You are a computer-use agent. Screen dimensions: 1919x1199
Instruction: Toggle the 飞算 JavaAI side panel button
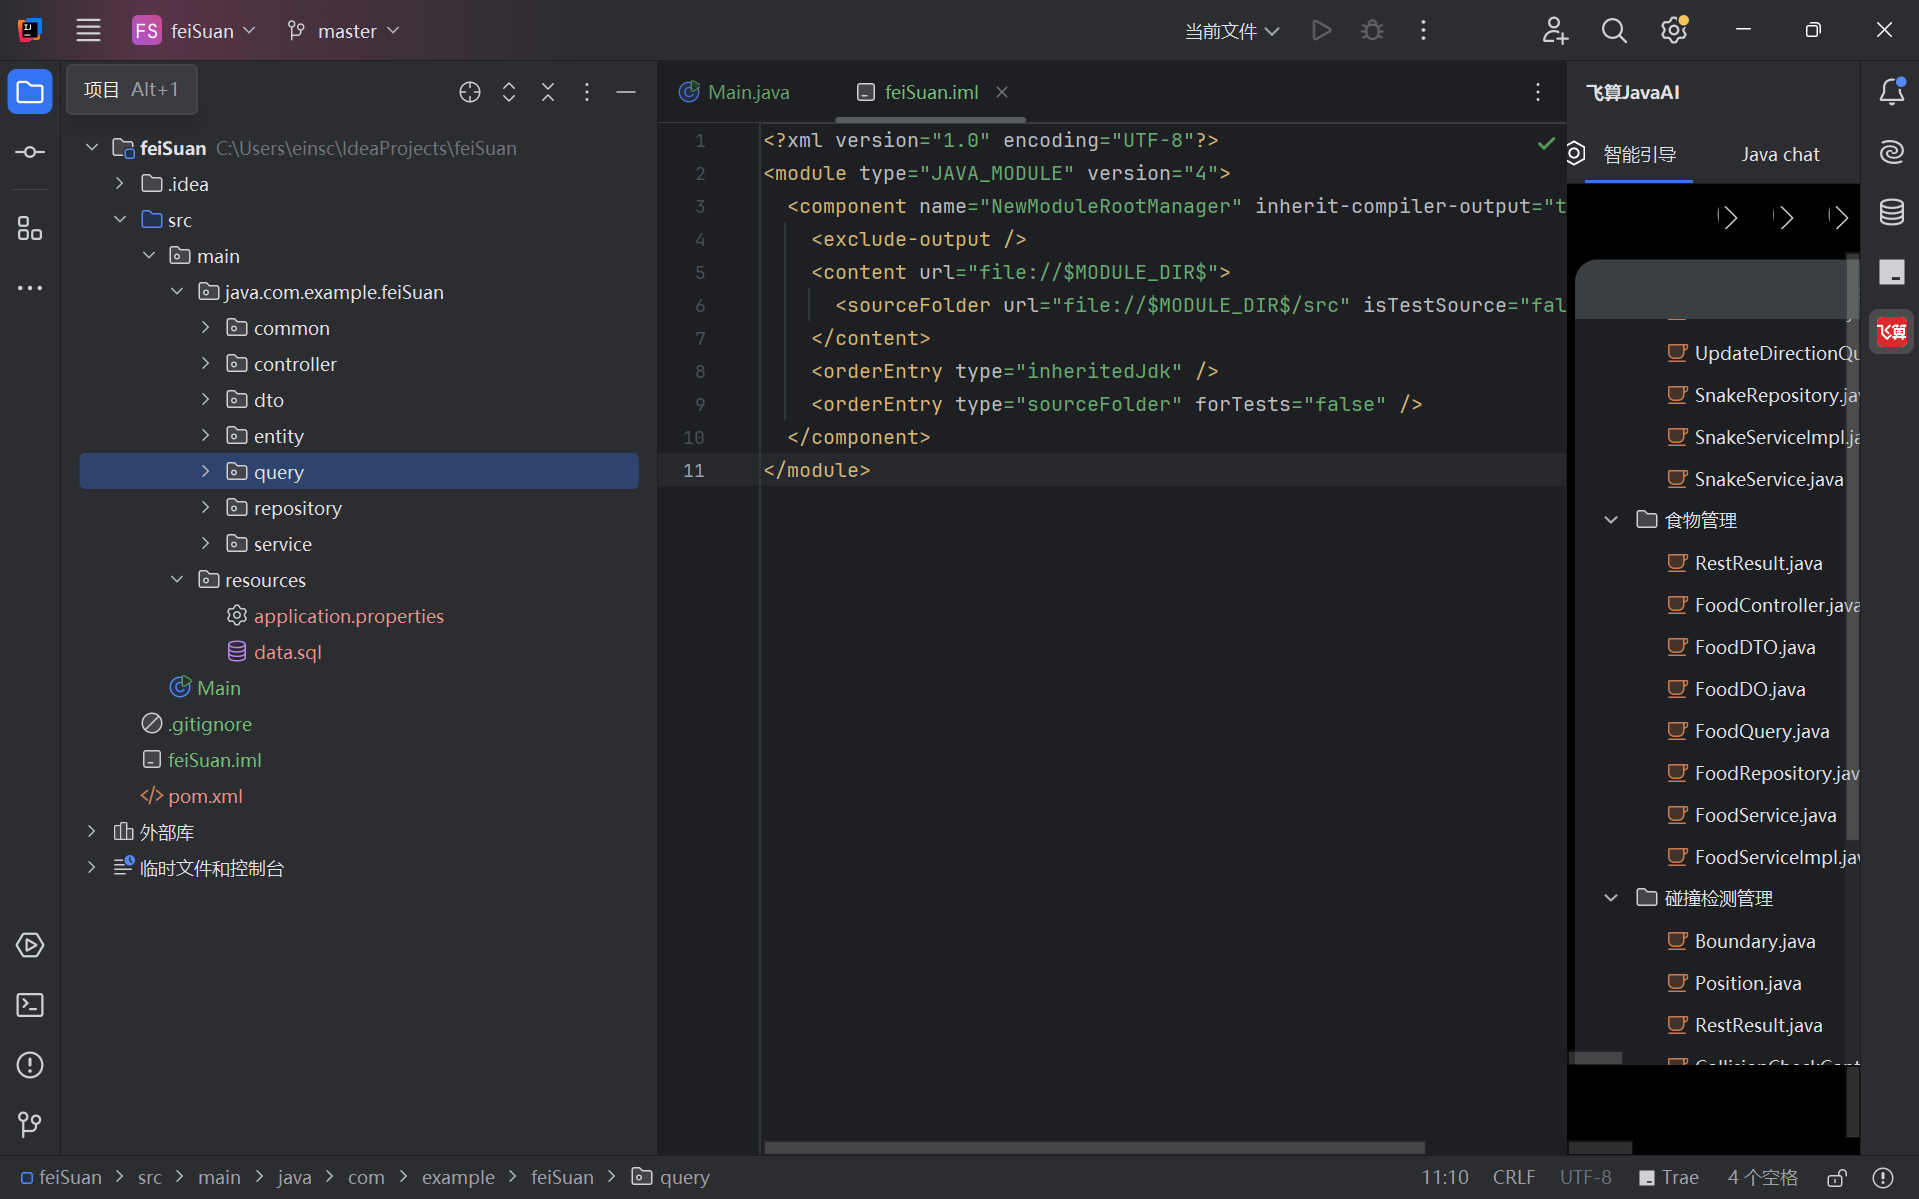1891,332
